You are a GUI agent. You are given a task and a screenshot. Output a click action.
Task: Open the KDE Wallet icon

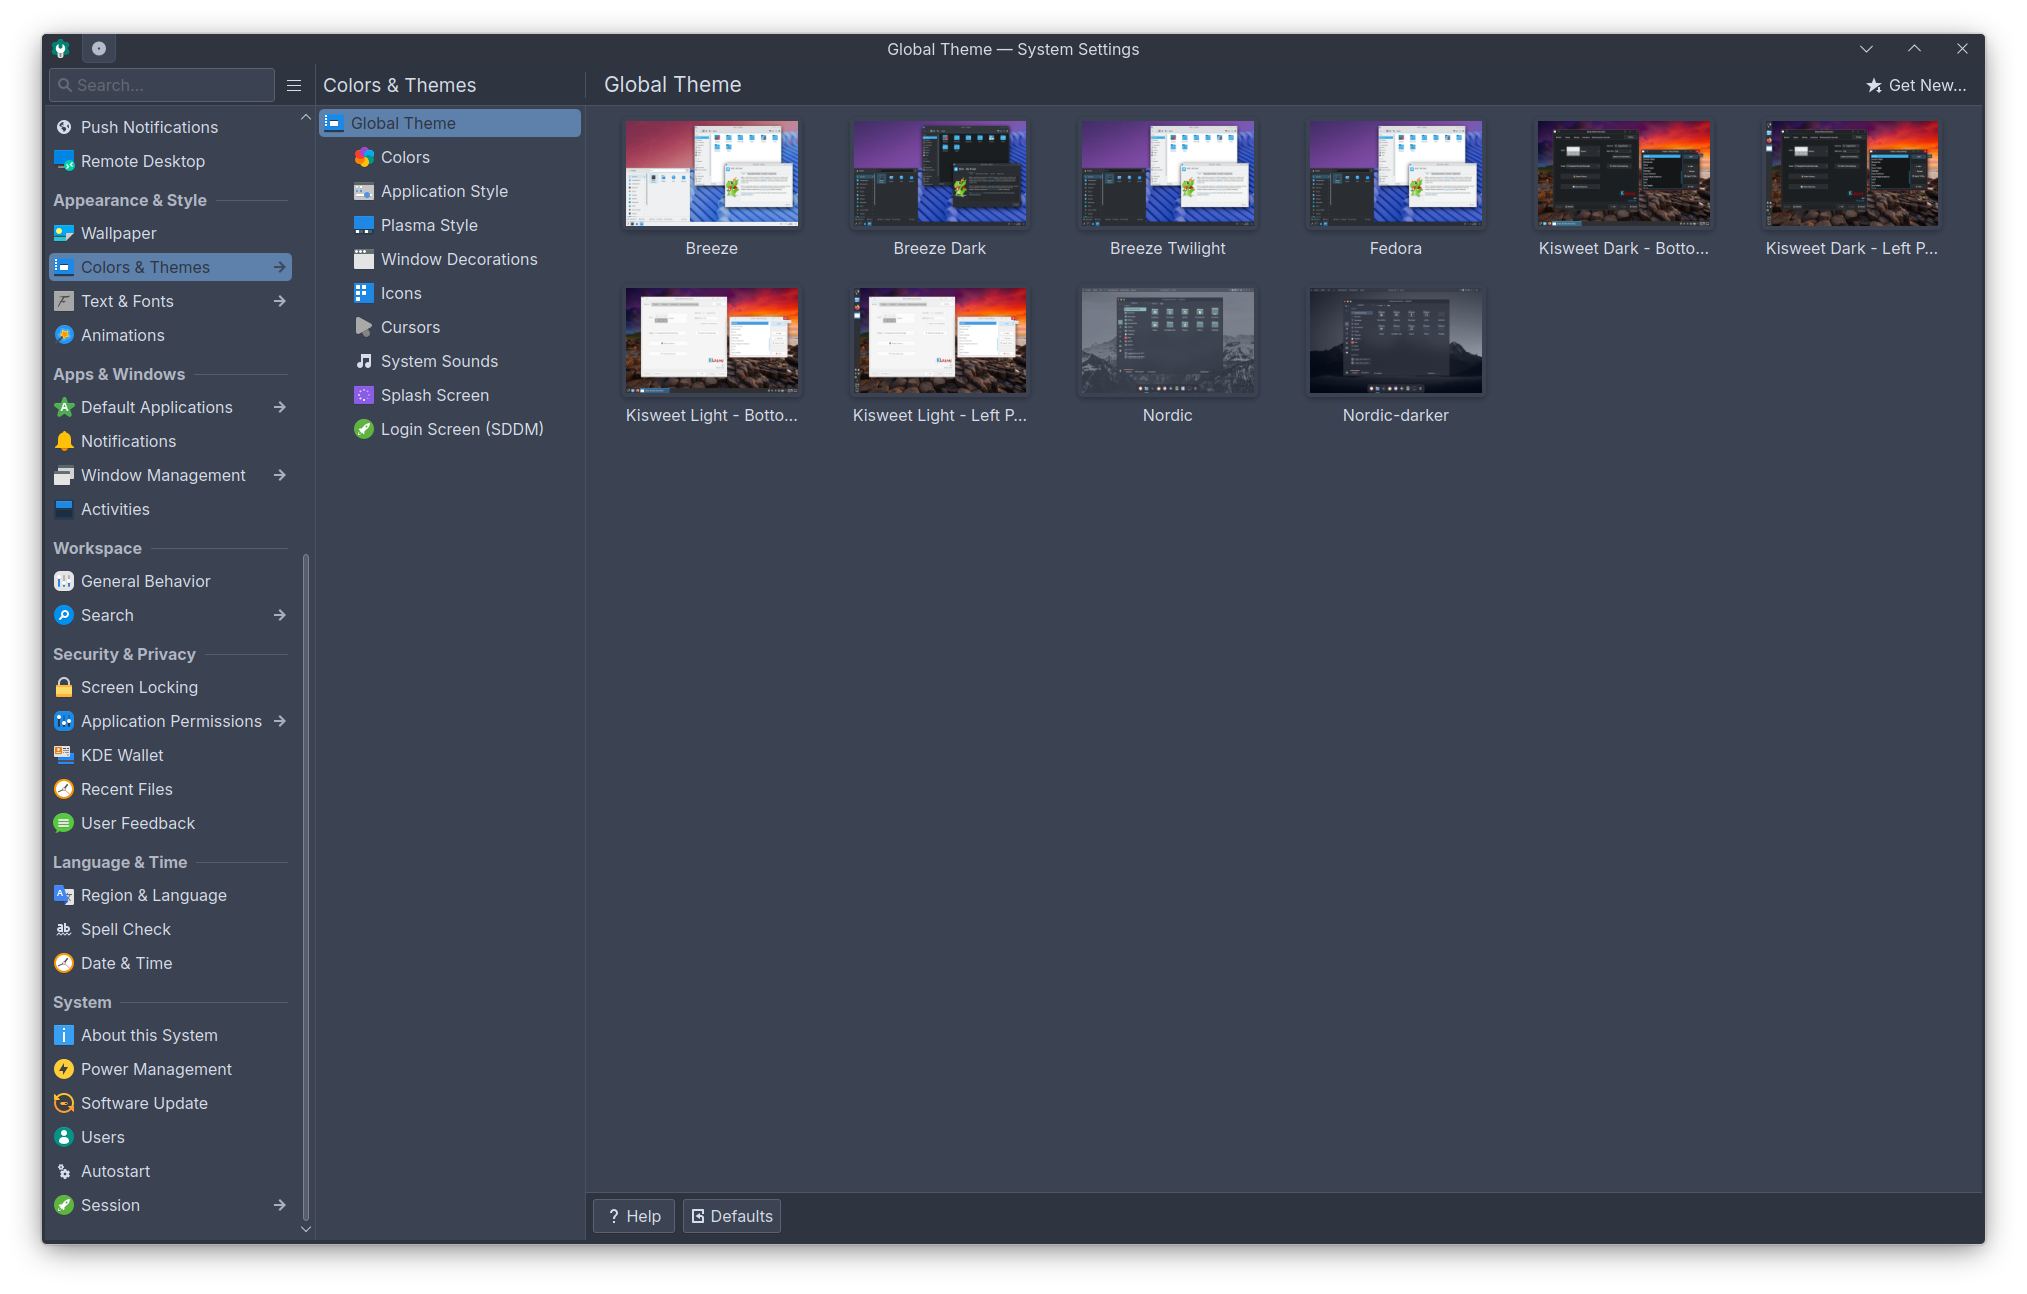click(64, 755)
